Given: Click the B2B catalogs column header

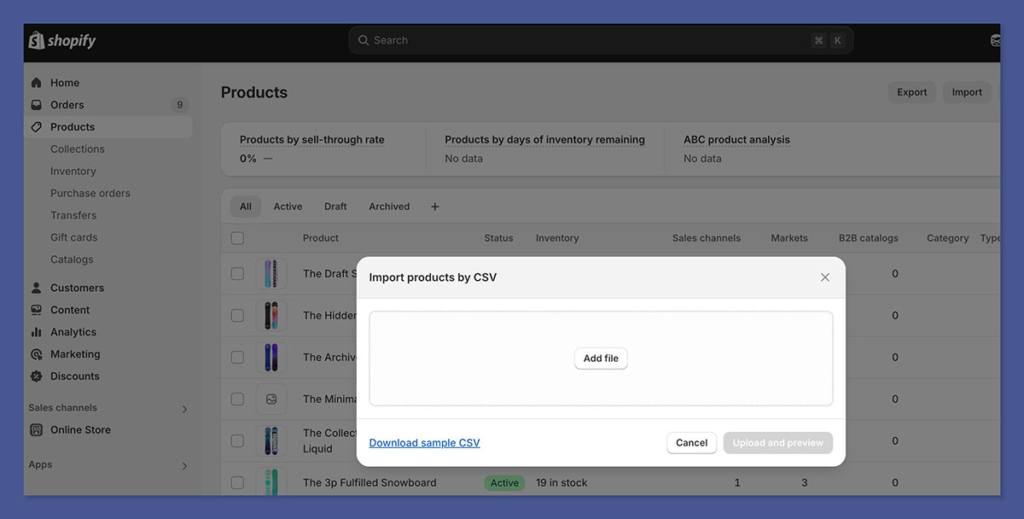Looking at the screenshot, I should point(869,238).
